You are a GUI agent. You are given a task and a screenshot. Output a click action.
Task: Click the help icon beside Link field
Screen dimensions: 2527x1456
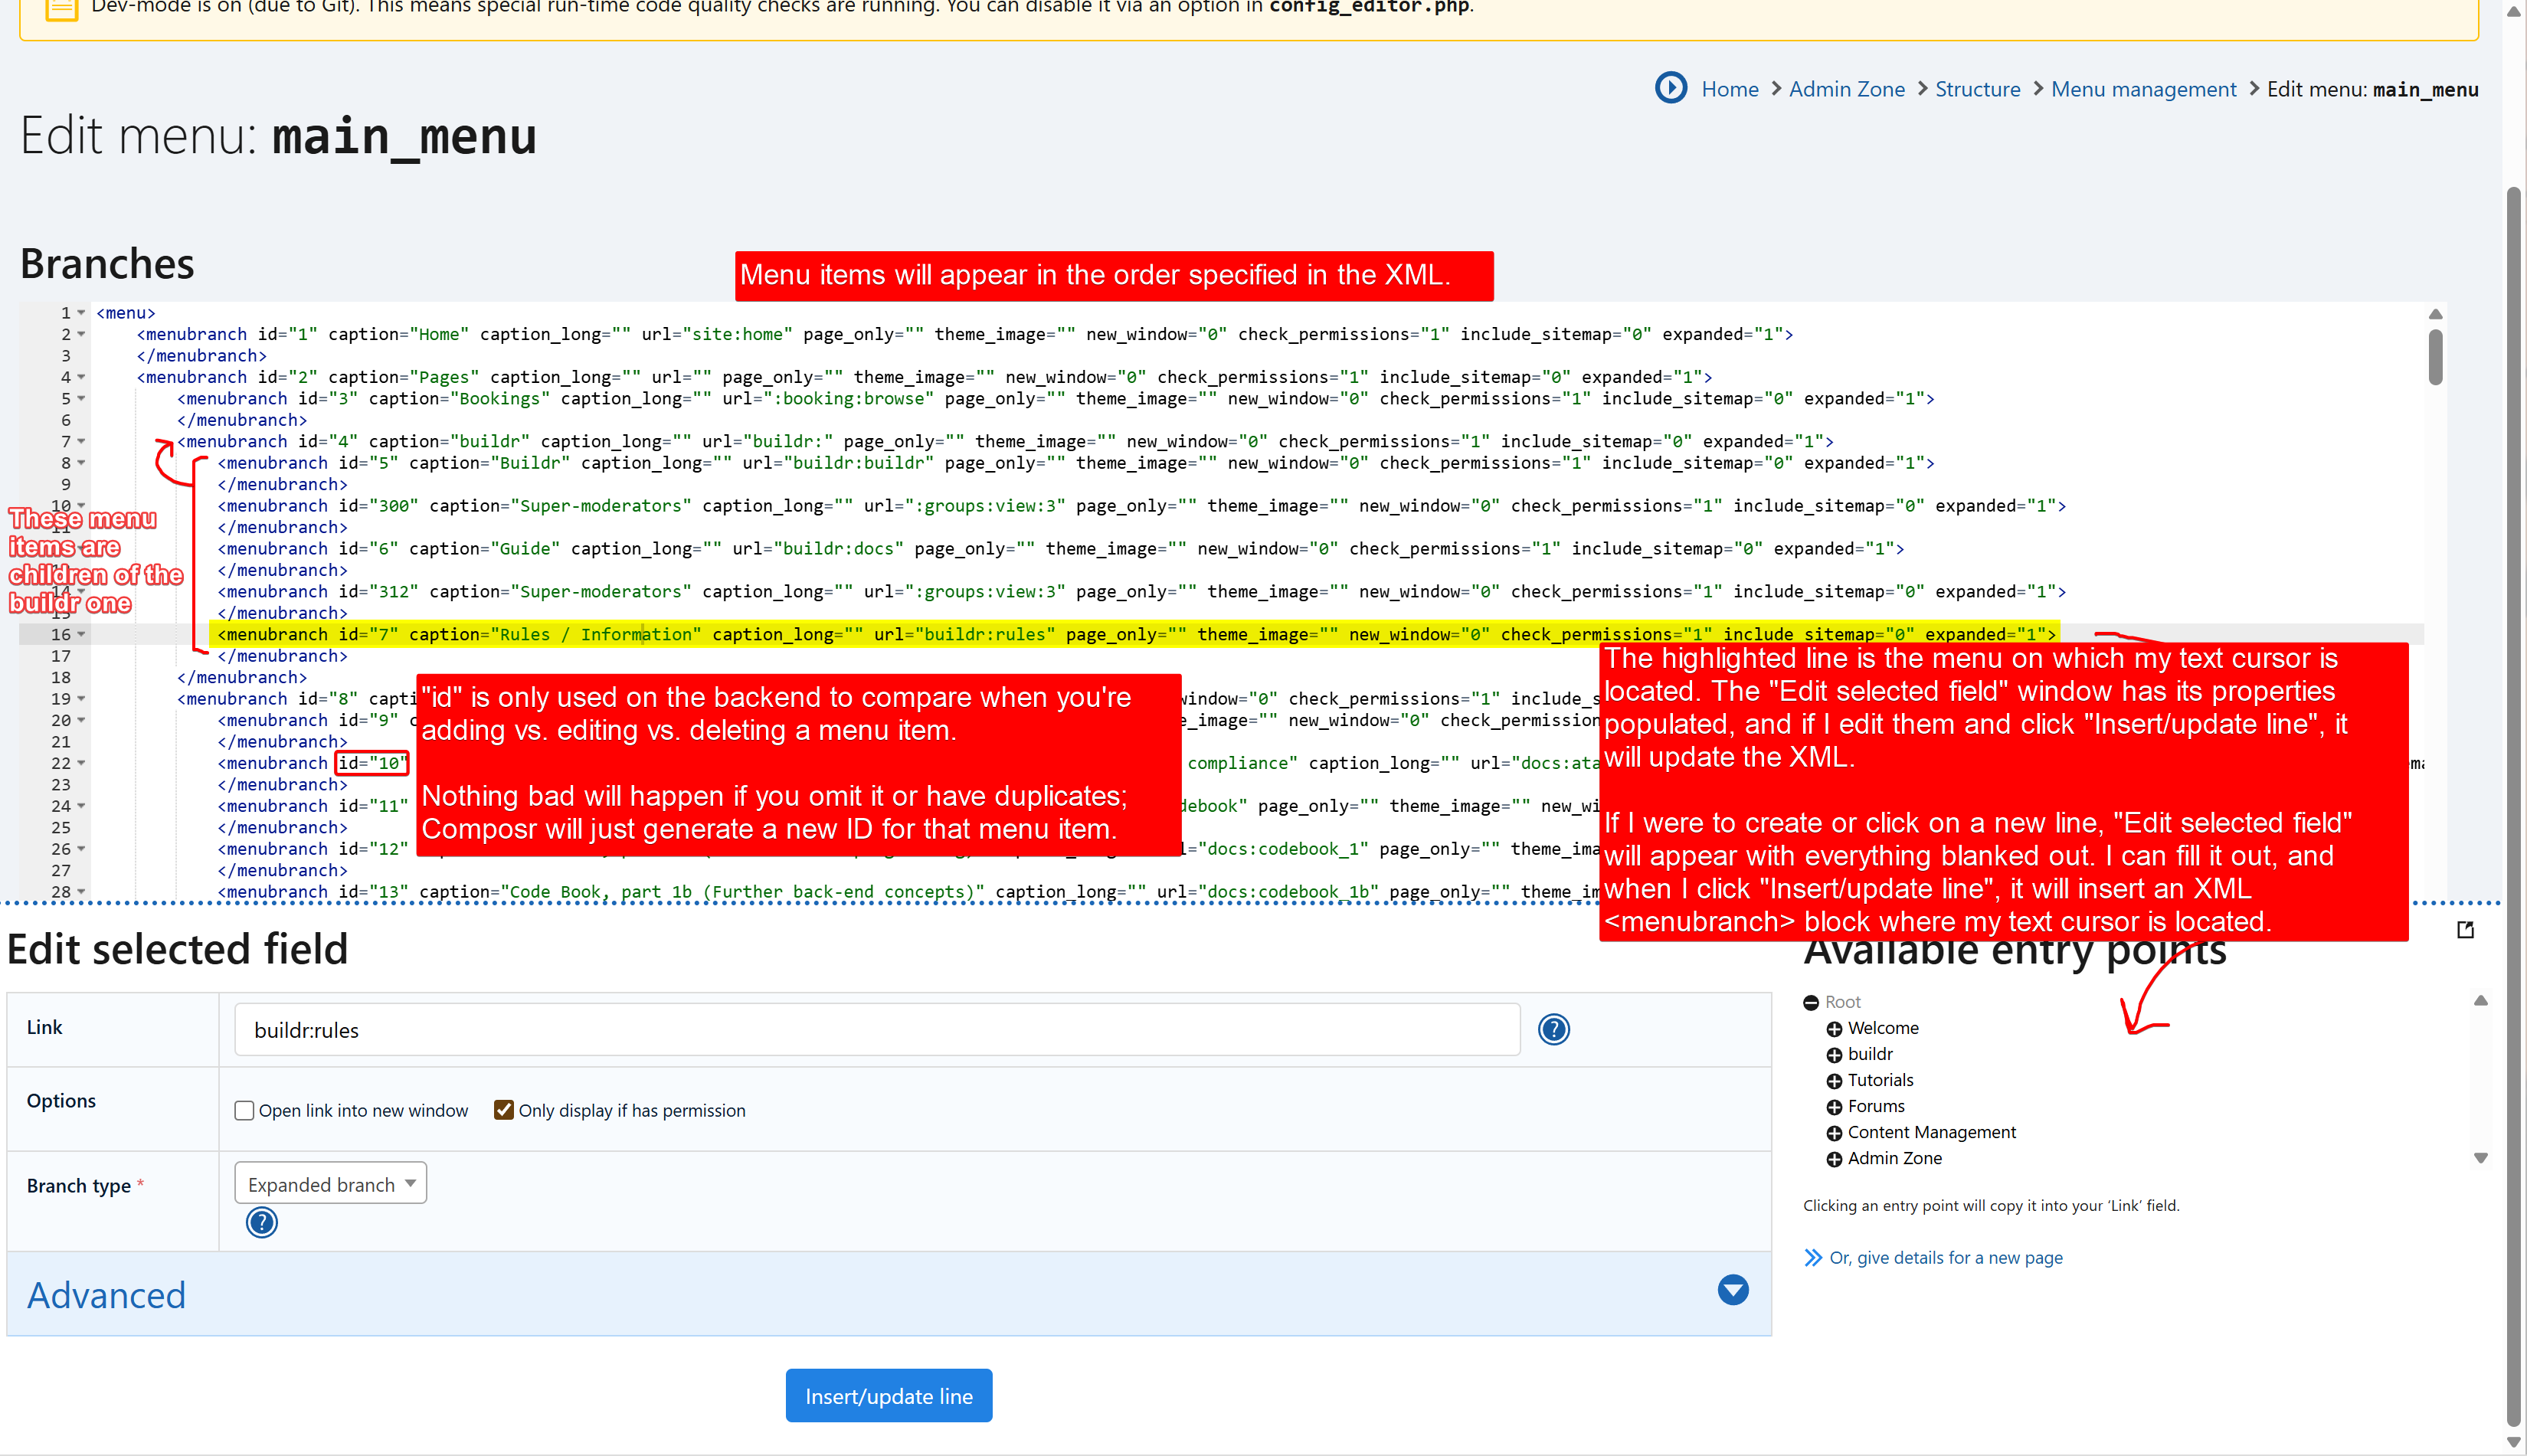click(1553, 1029)
